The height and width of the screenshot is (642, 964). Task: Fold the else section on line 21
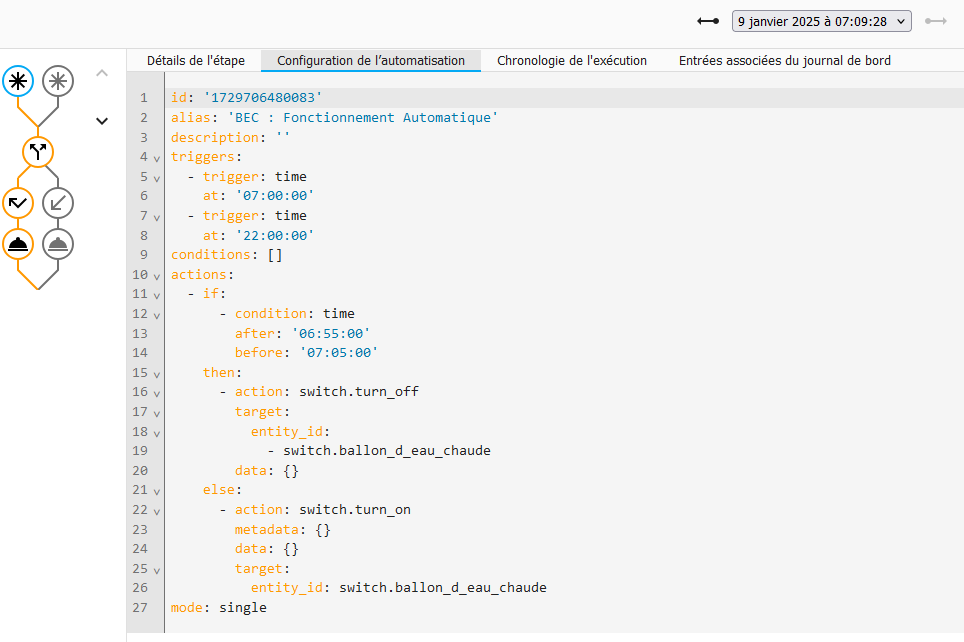coord(157,490)
